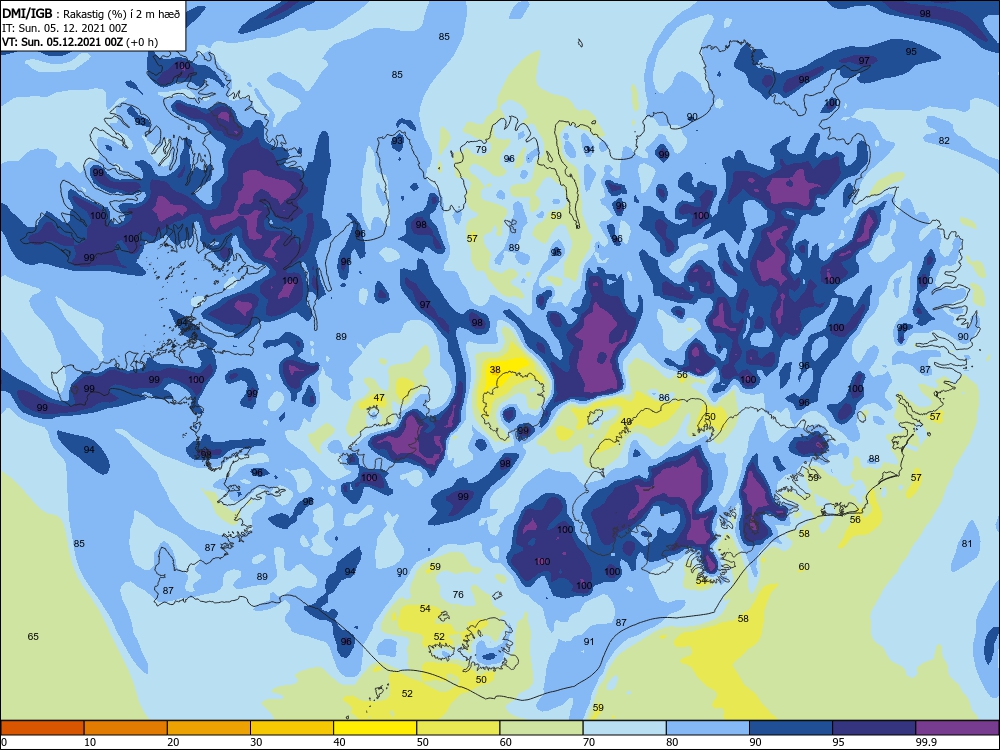Click the '88' humidity value on the map
The image size is (1000, 750).
pos(874,459)
